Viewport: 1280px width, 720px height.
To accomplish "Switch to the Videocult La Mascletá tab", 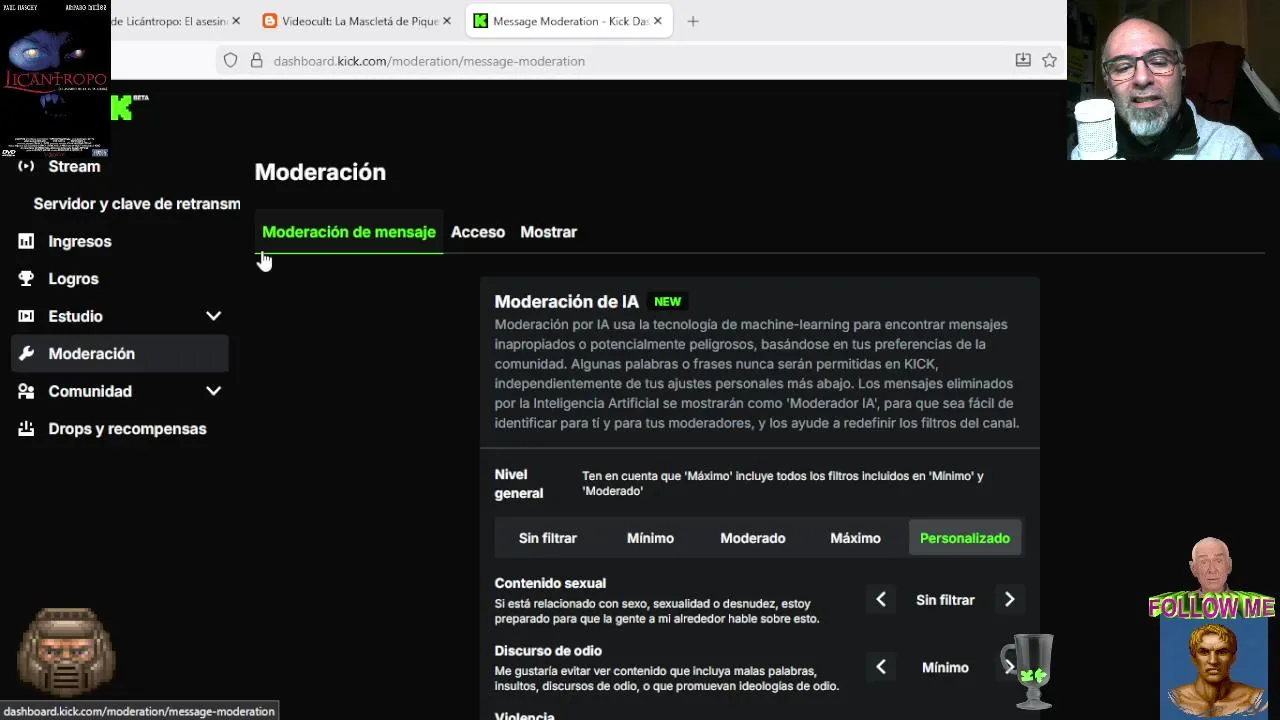I will tap(357, 21).
